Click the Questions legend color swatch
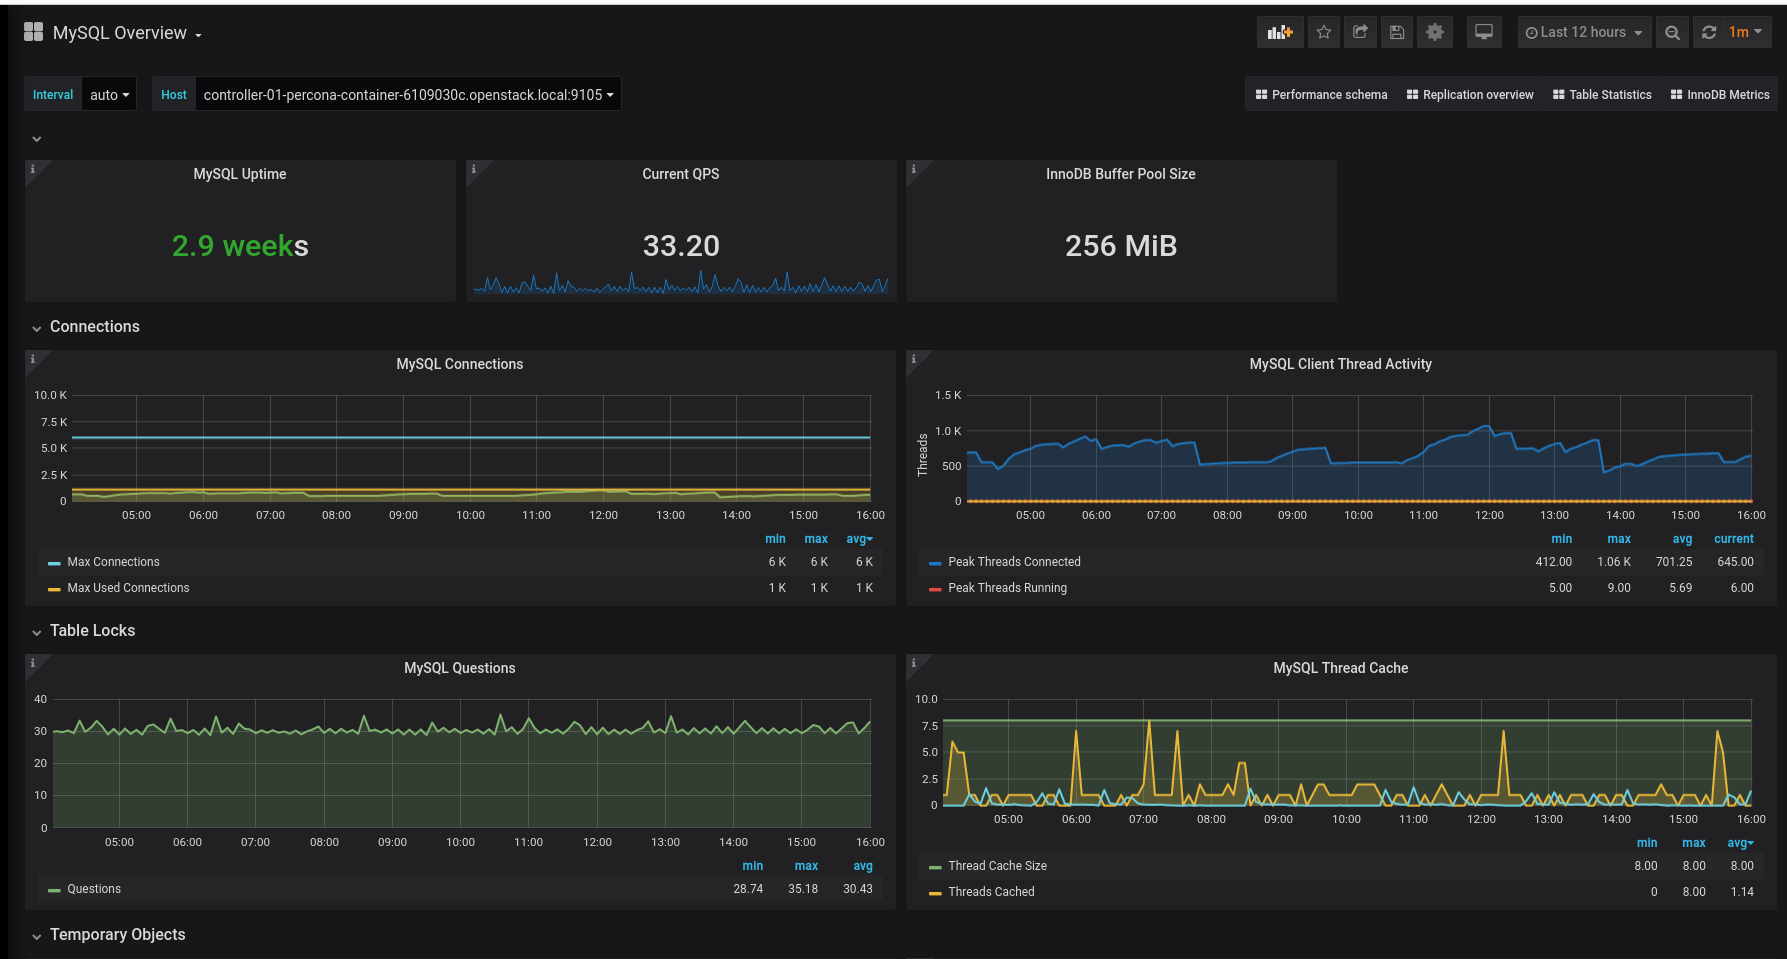 pyautogui.click(x=54, y=890)
